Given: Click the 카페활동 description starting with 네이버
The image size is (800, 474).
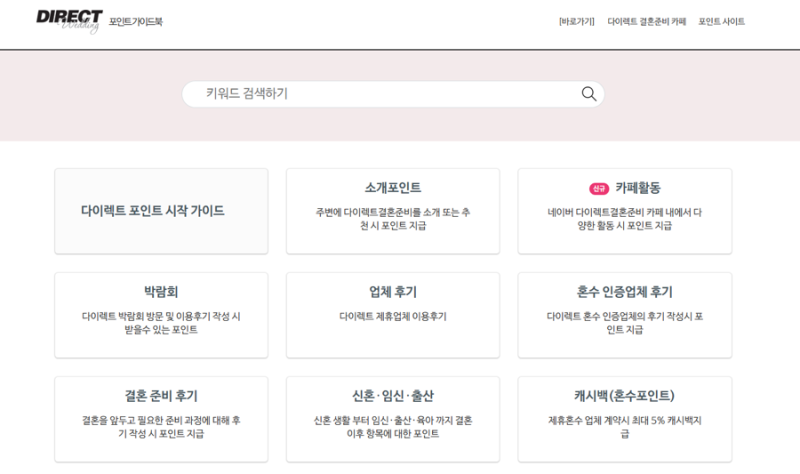Looking at the screenshot, I should (x=624, y=219).
